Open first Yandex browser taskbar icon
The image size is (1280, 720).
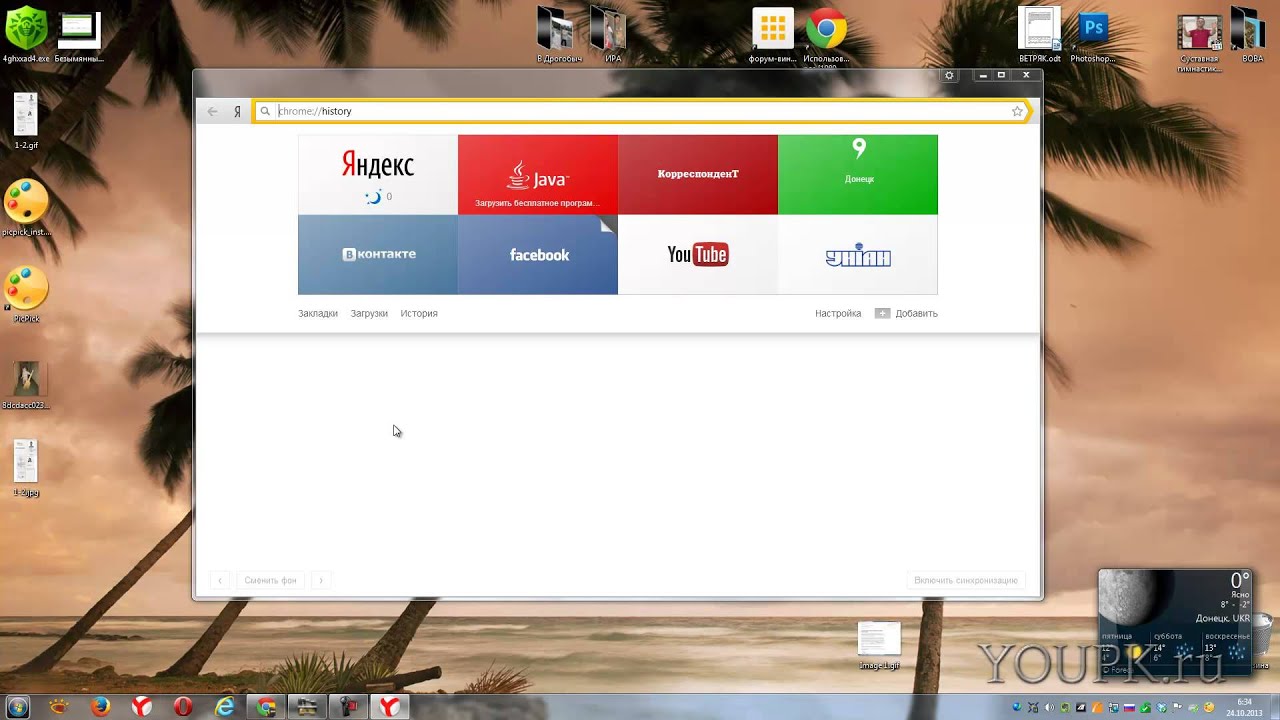pyautogui.click(x=142, y=707)
